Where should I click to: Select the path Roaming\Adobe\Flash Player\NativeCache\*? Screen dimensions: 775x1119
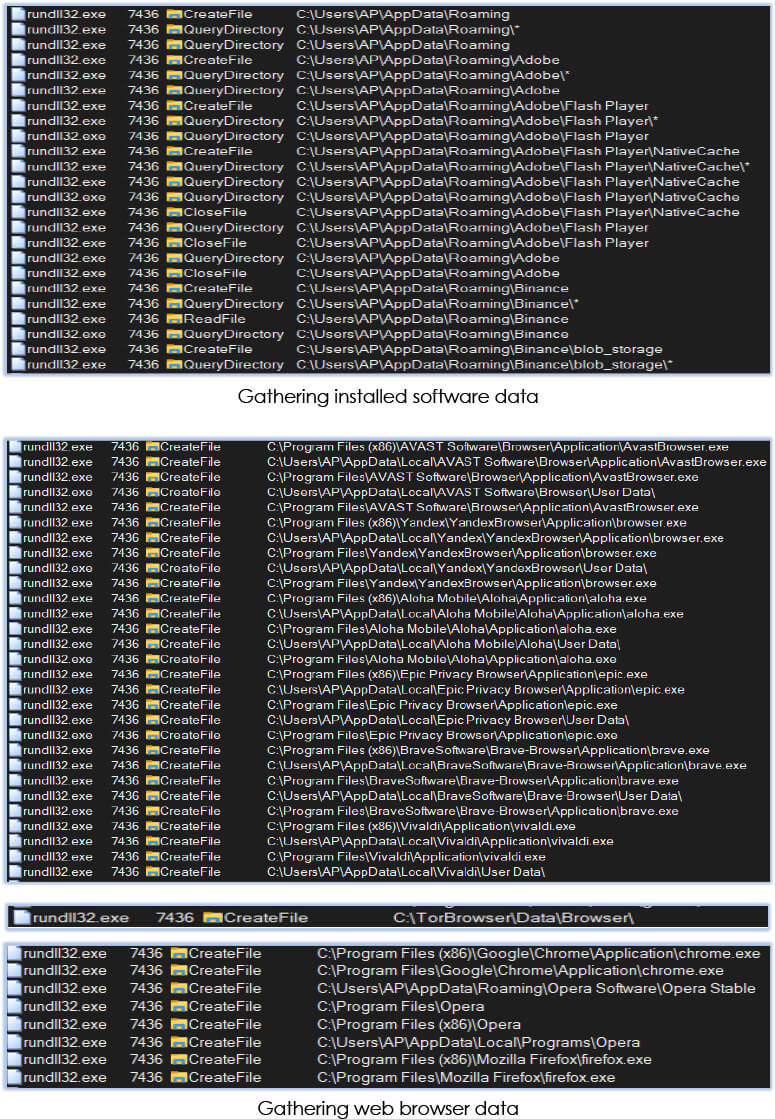point(523,167)
